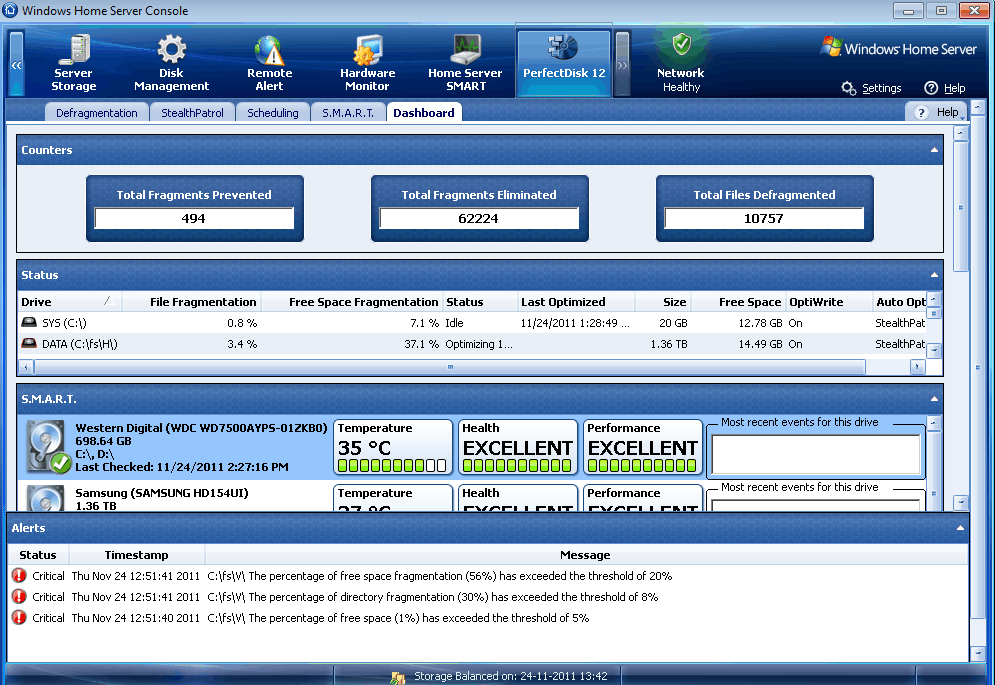Click the Size column header

662,302
